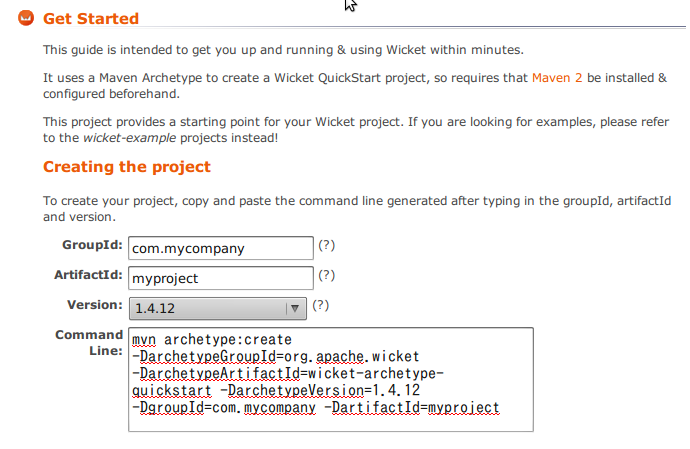This screenshot has height=449, width=690.
Task: Click the Get Started heading
Action: (91, 18)
